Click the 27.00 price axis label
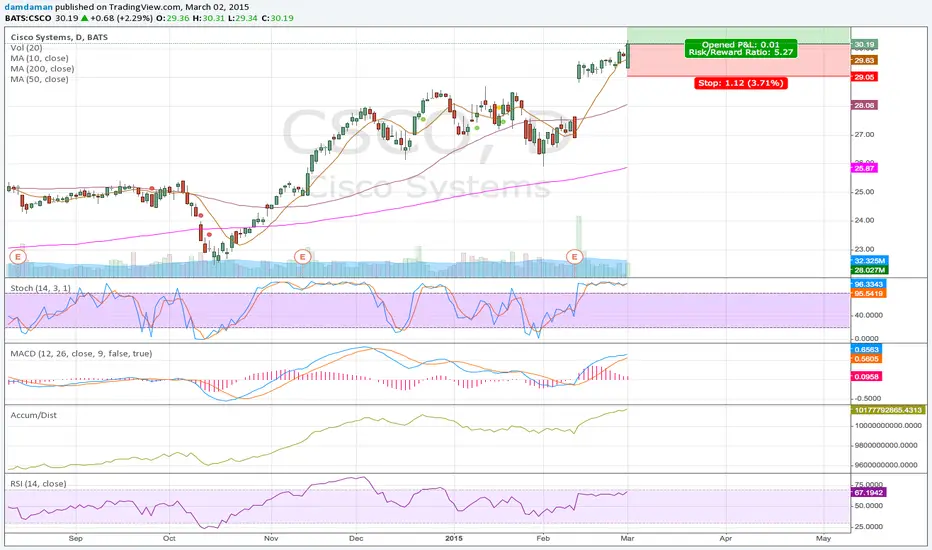This screenshot has width=932, height=550. tap(865, 134)
